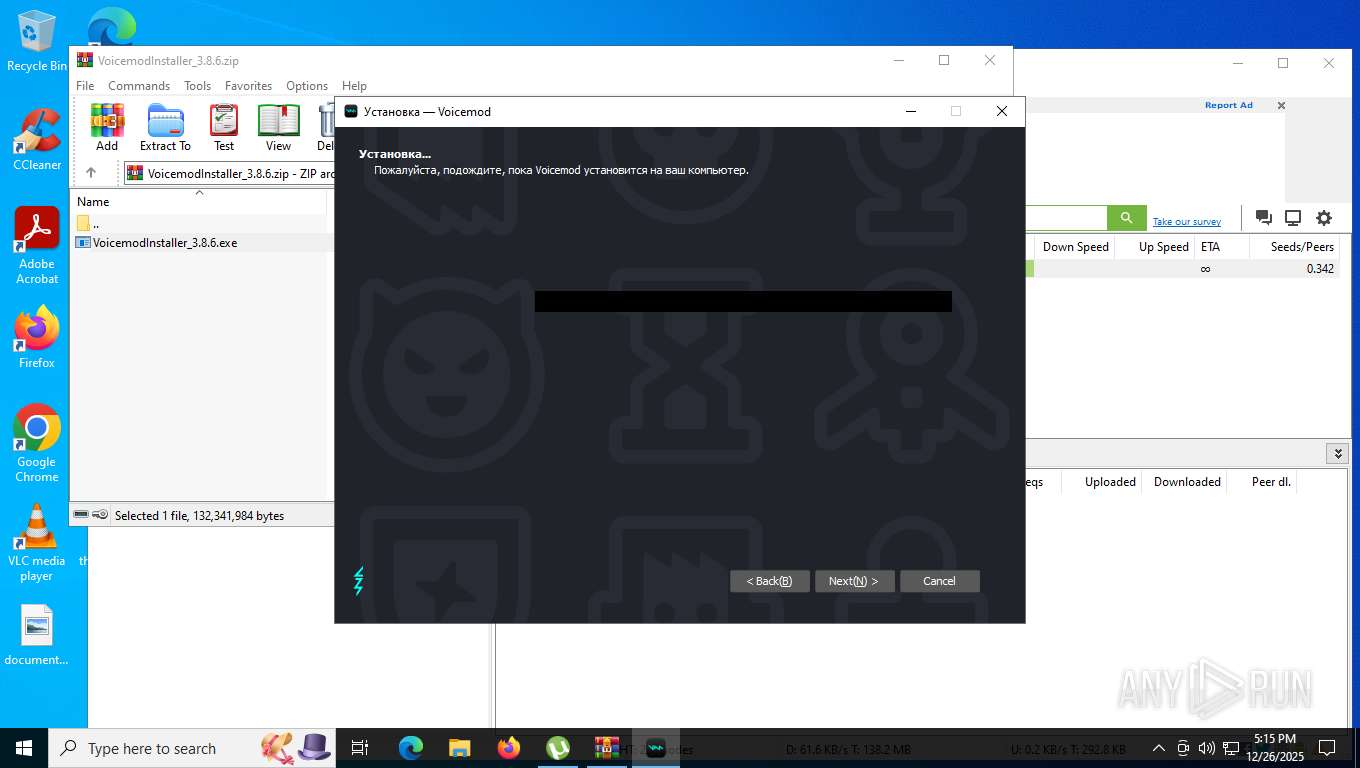The image size is (1360, 768).
Task: Open uTorrent settings gear icon
Action: pos(1324,218)
